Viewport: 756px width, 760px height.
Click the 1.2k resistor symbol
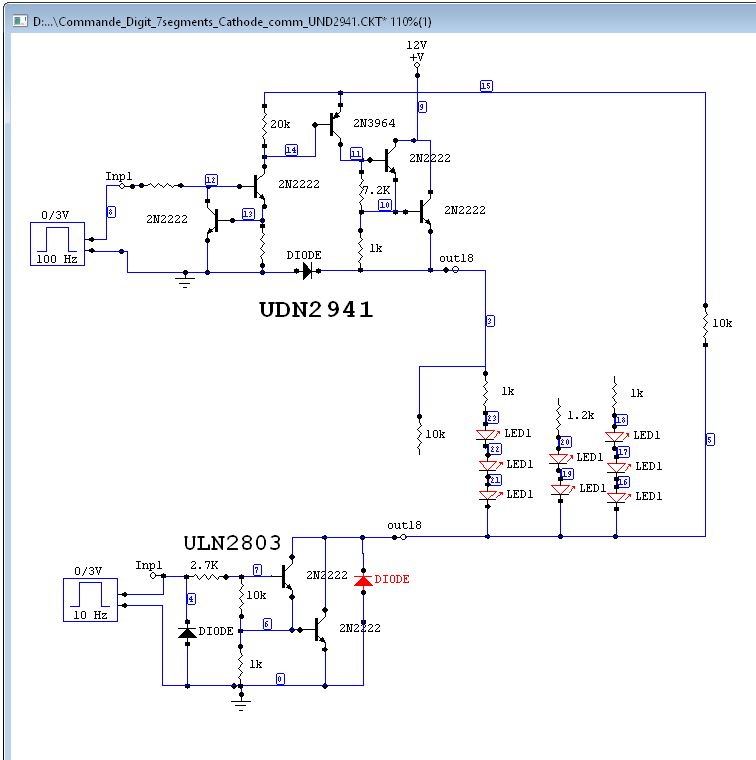[x=559, y=417]
